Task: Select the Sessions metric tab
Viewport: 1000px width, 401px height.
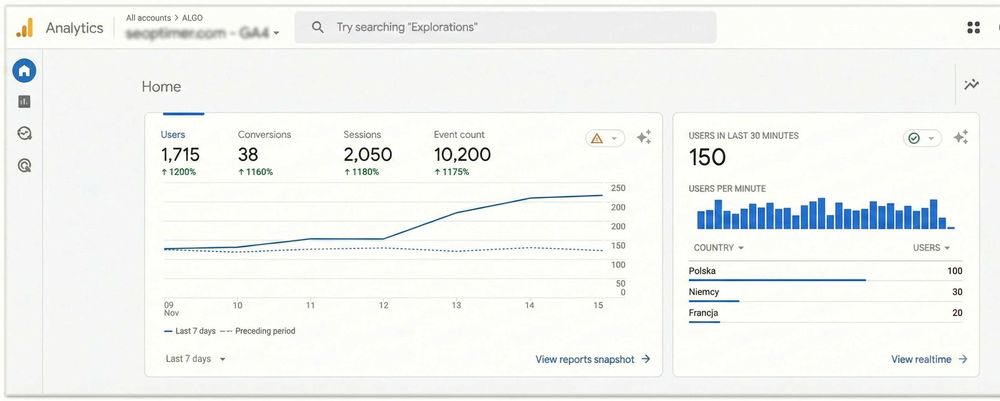Action: (367, 154)
